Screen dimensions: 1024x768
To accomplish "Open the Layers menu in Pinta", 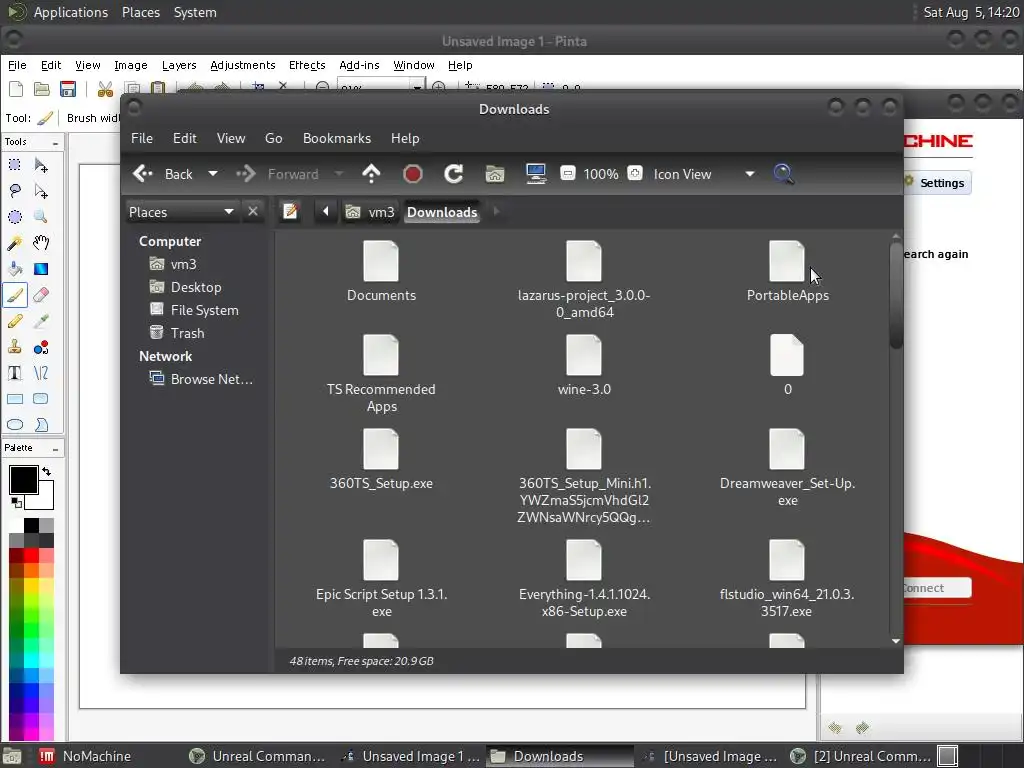I will tap(179, 65).
